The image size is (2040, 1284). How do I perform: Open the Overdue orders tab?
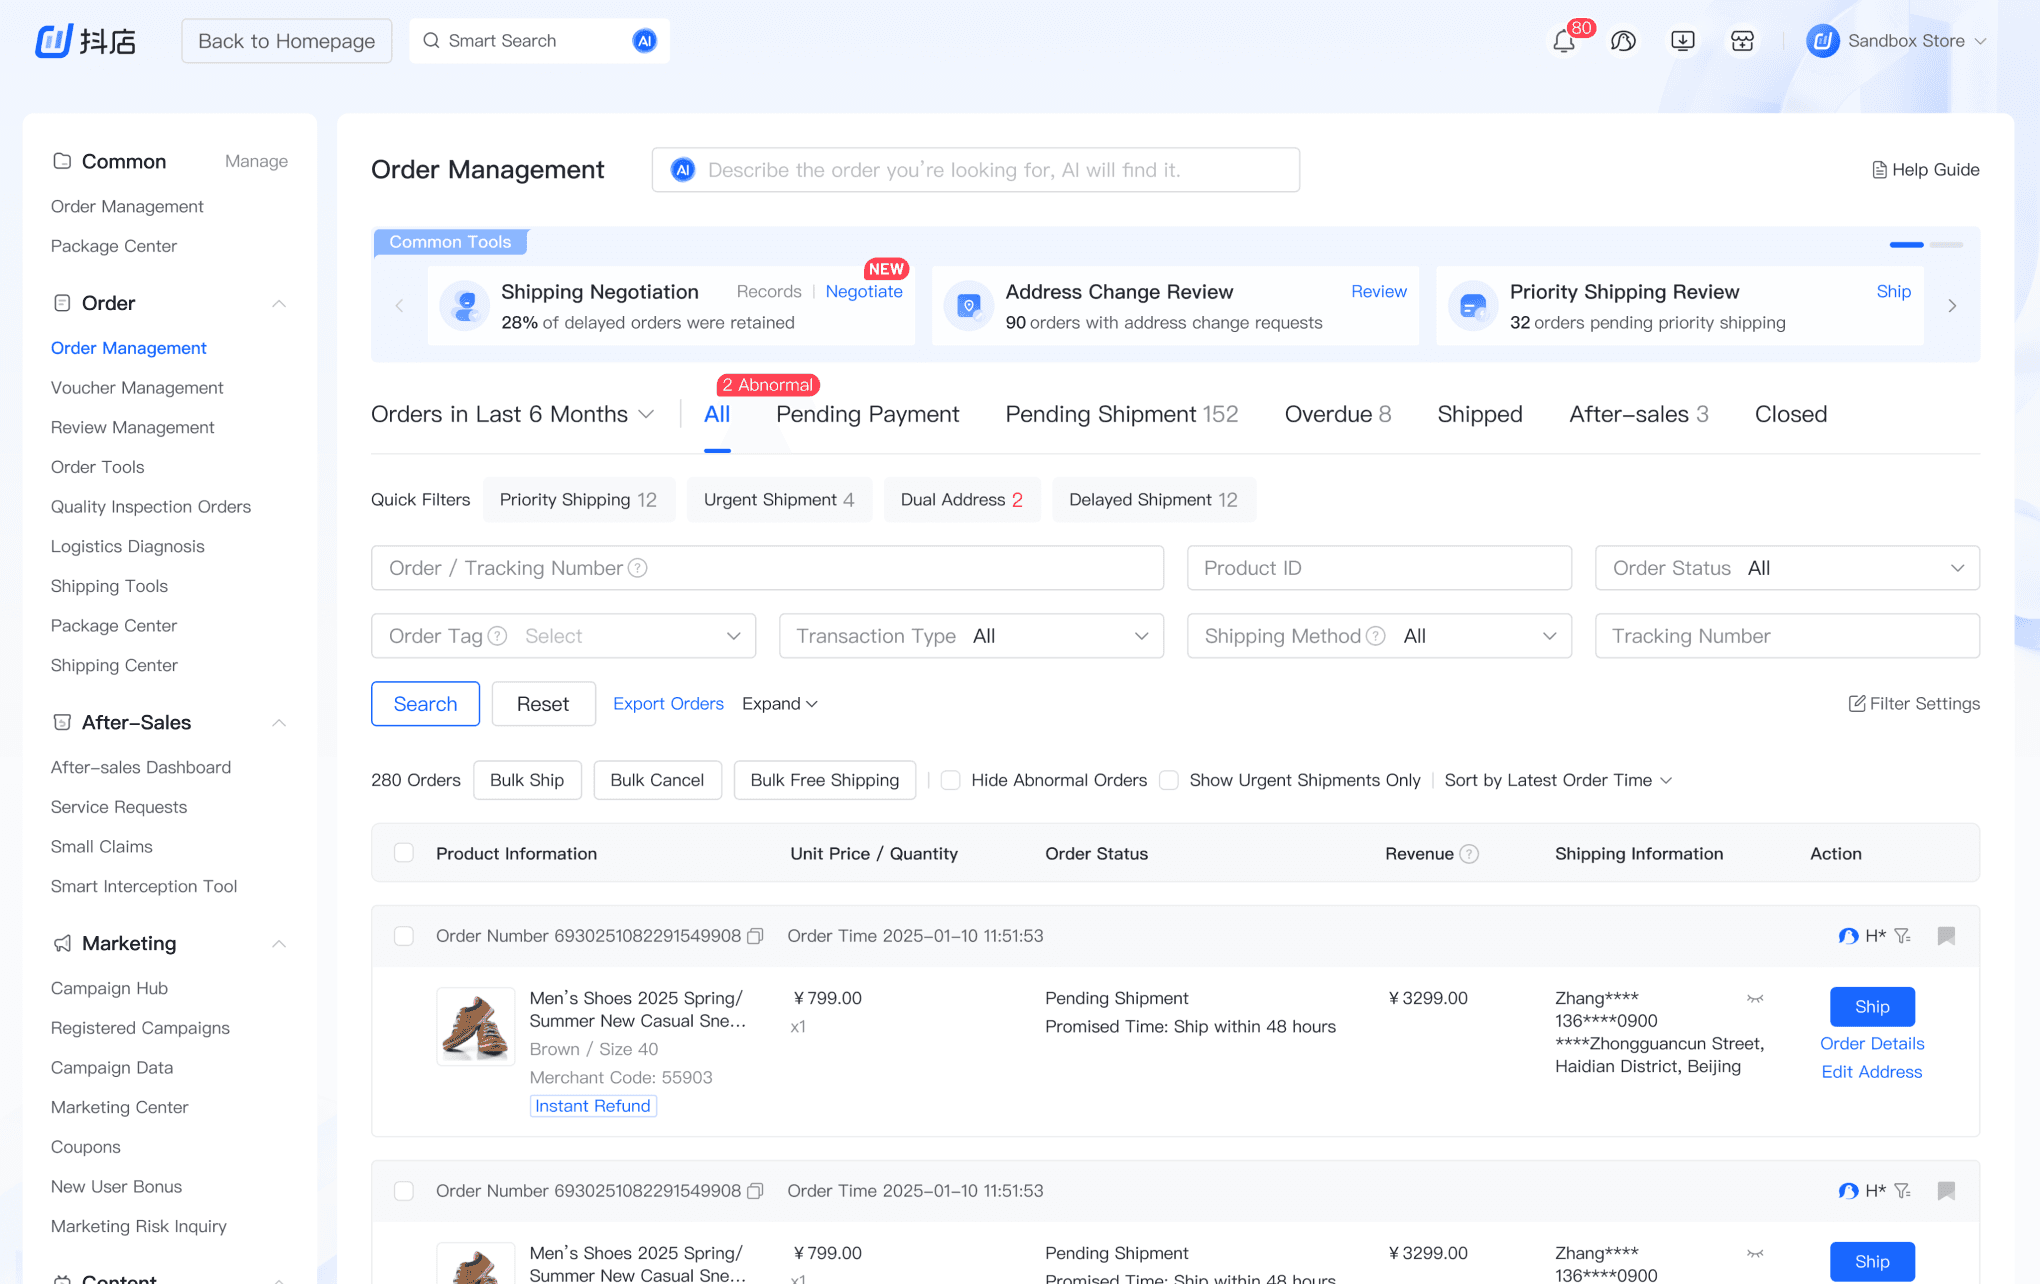(1337, 414)
